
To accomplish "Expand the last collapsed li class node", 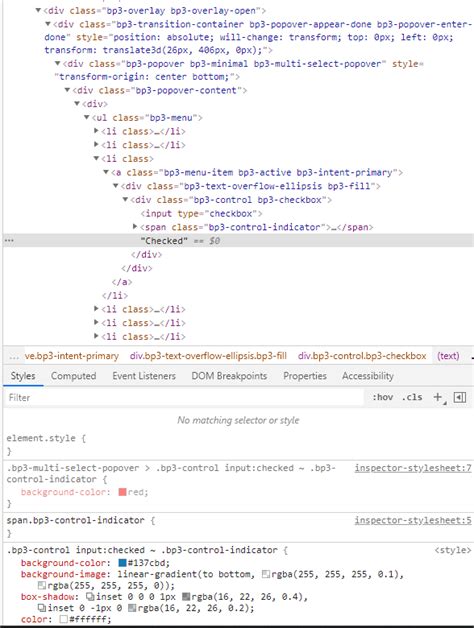I will pyautogui.click(x=96, y=336).
